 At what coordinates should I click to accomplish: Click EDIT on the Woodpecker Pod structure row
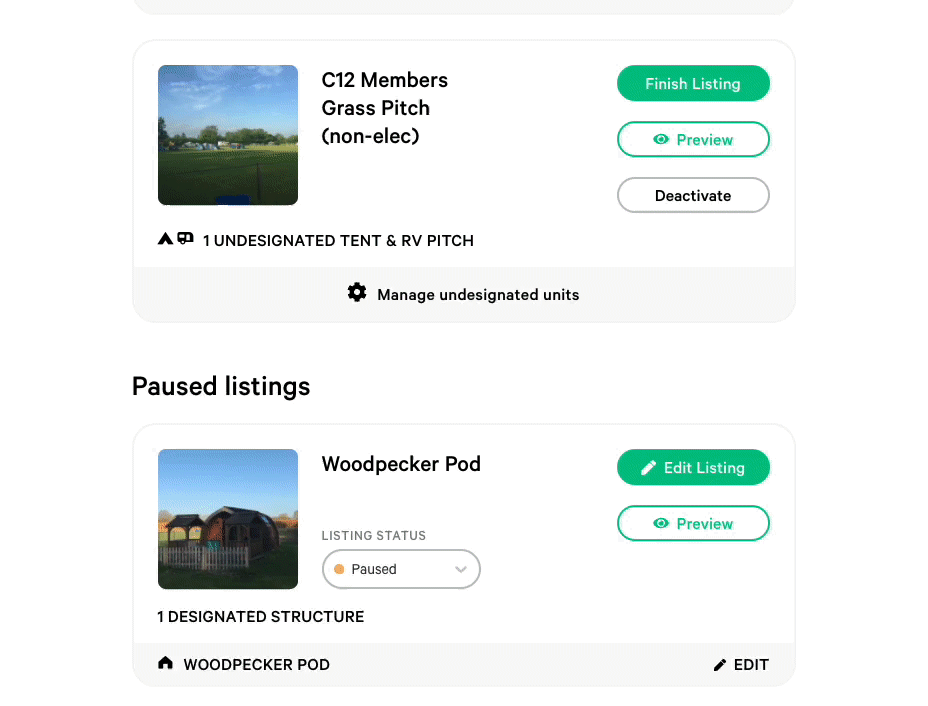coord(741,665)
